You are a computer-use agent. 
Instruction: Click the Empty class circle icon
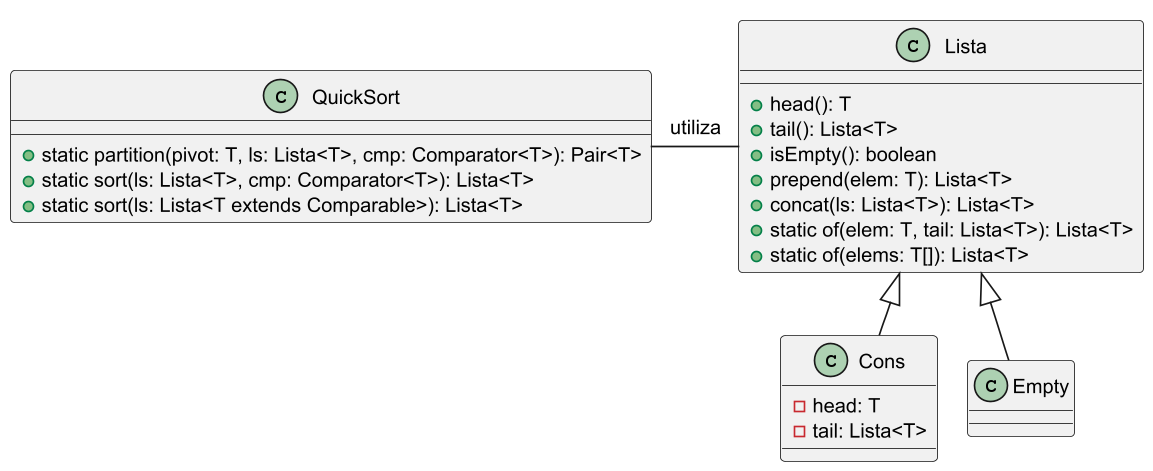[992, 386]
